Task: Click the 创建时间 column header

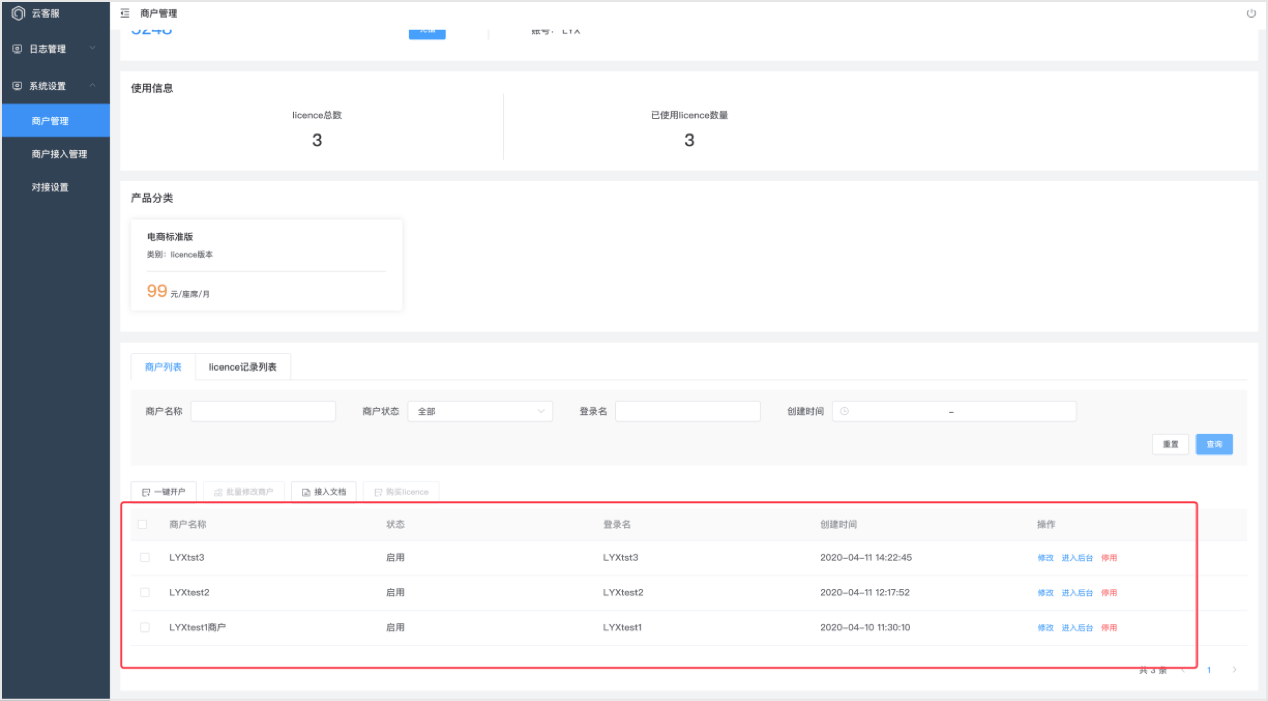Action: coord(838,525)
